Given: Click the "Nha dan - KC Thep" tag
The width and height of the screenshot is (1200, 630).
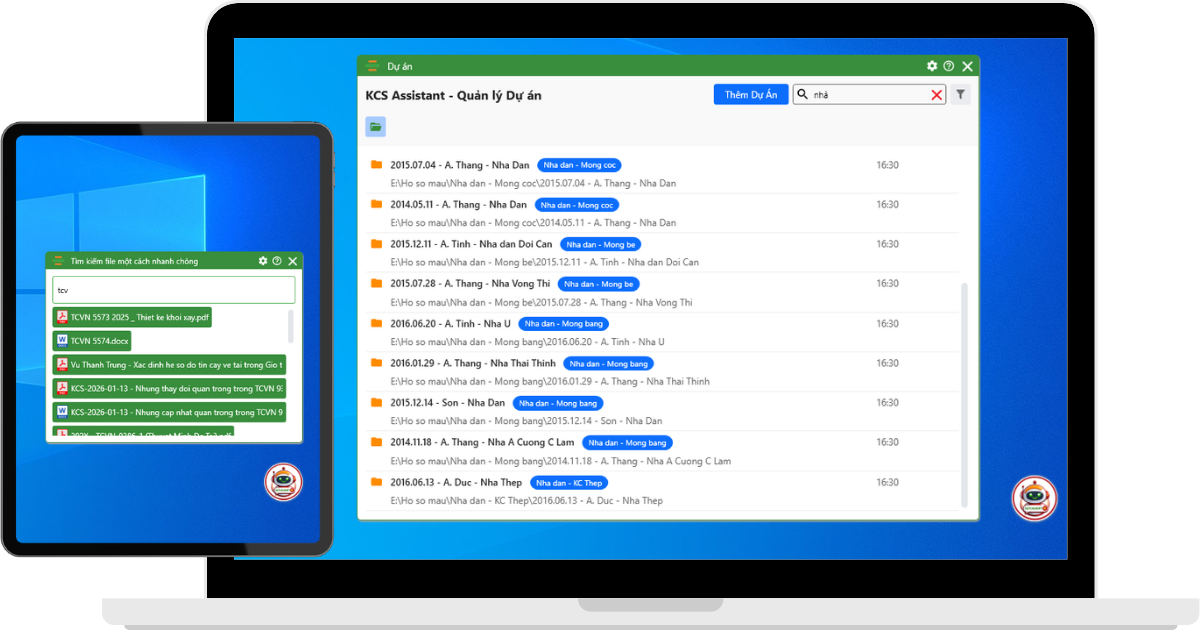Looking at the screenshot, I should [x=568, y=483].
